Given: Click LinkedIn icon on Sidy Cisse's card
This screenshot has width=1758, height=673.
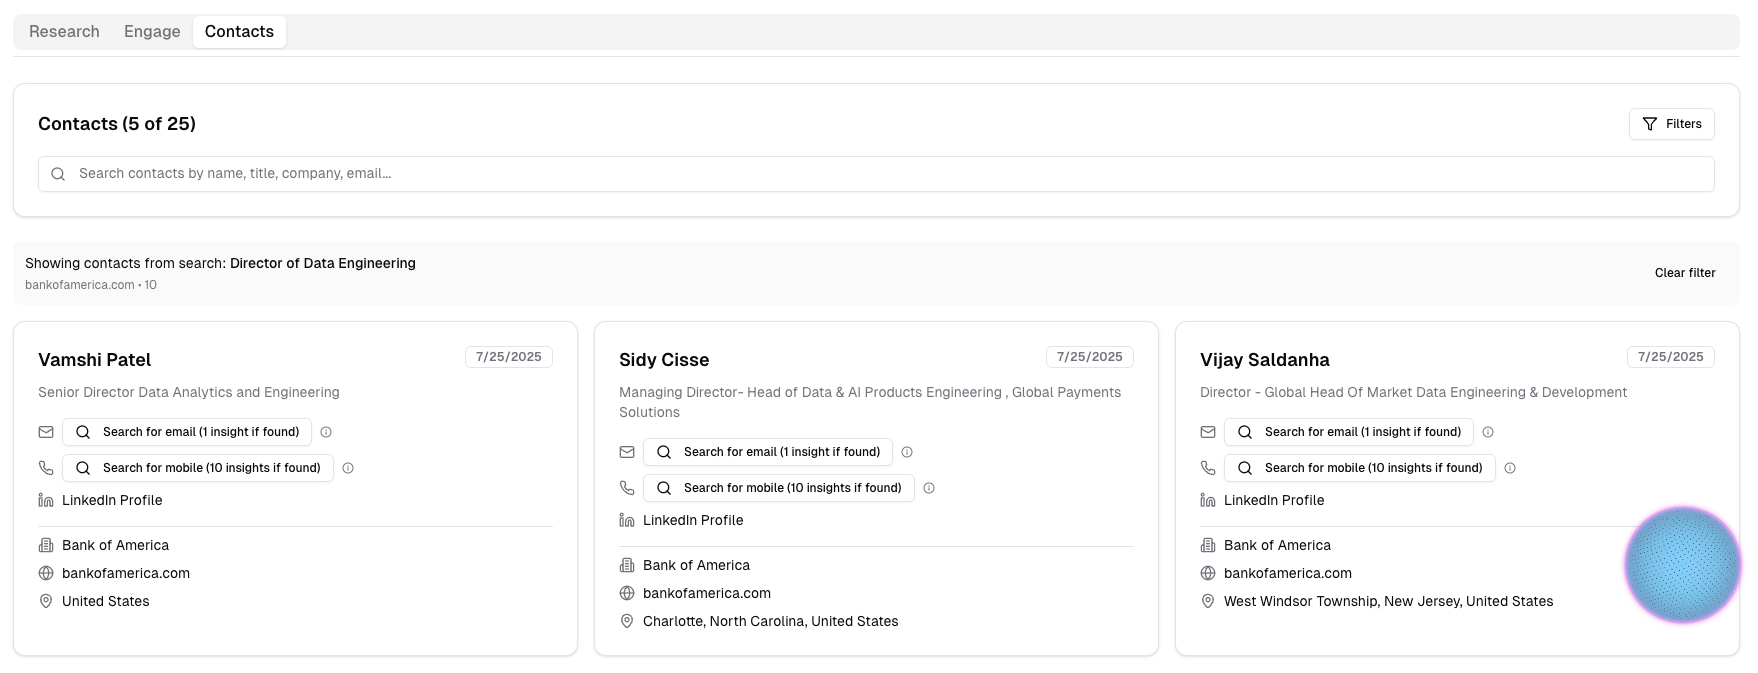Looking at the screenshot, I should (x=627, y=520).
